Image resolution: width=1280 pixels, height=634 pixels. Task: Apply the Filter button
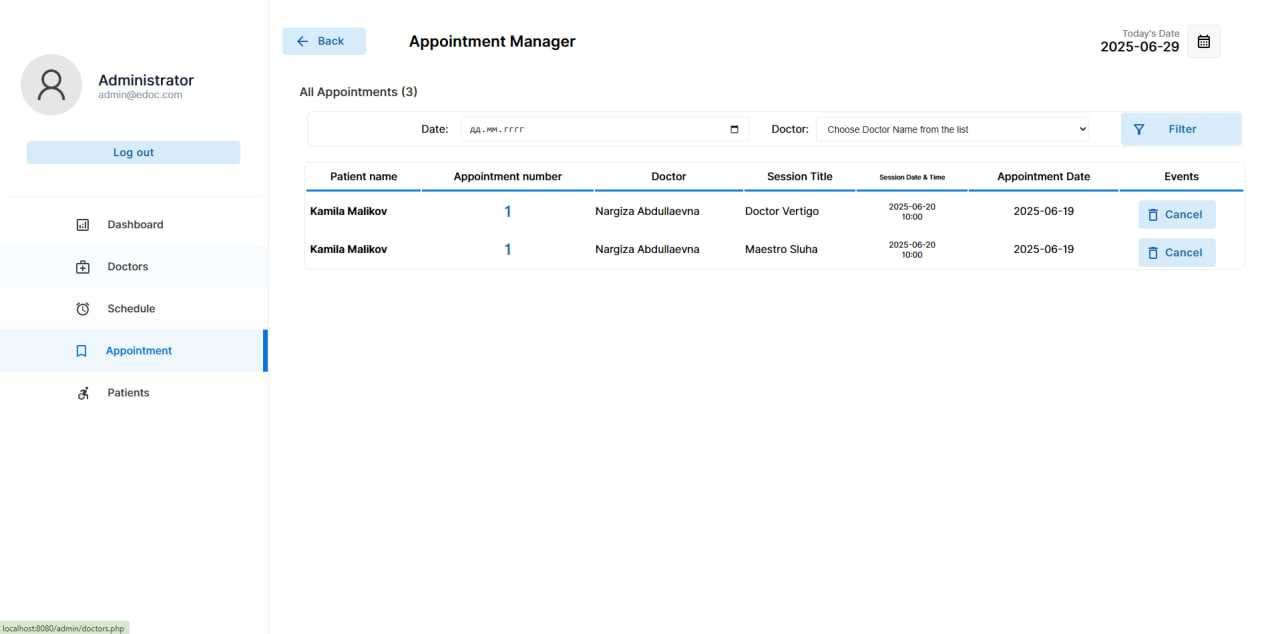[x=1181, y=129]
